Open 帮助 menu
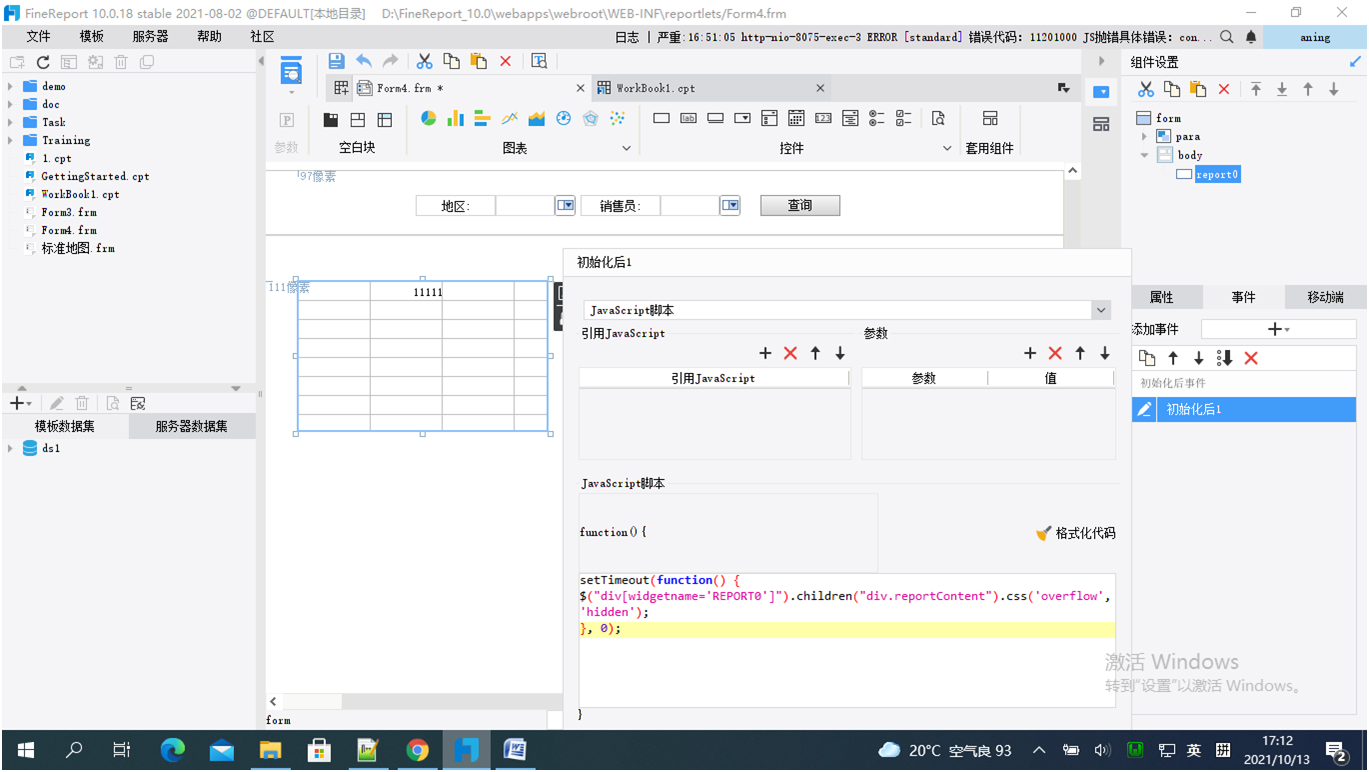 [x=209, y=36]
